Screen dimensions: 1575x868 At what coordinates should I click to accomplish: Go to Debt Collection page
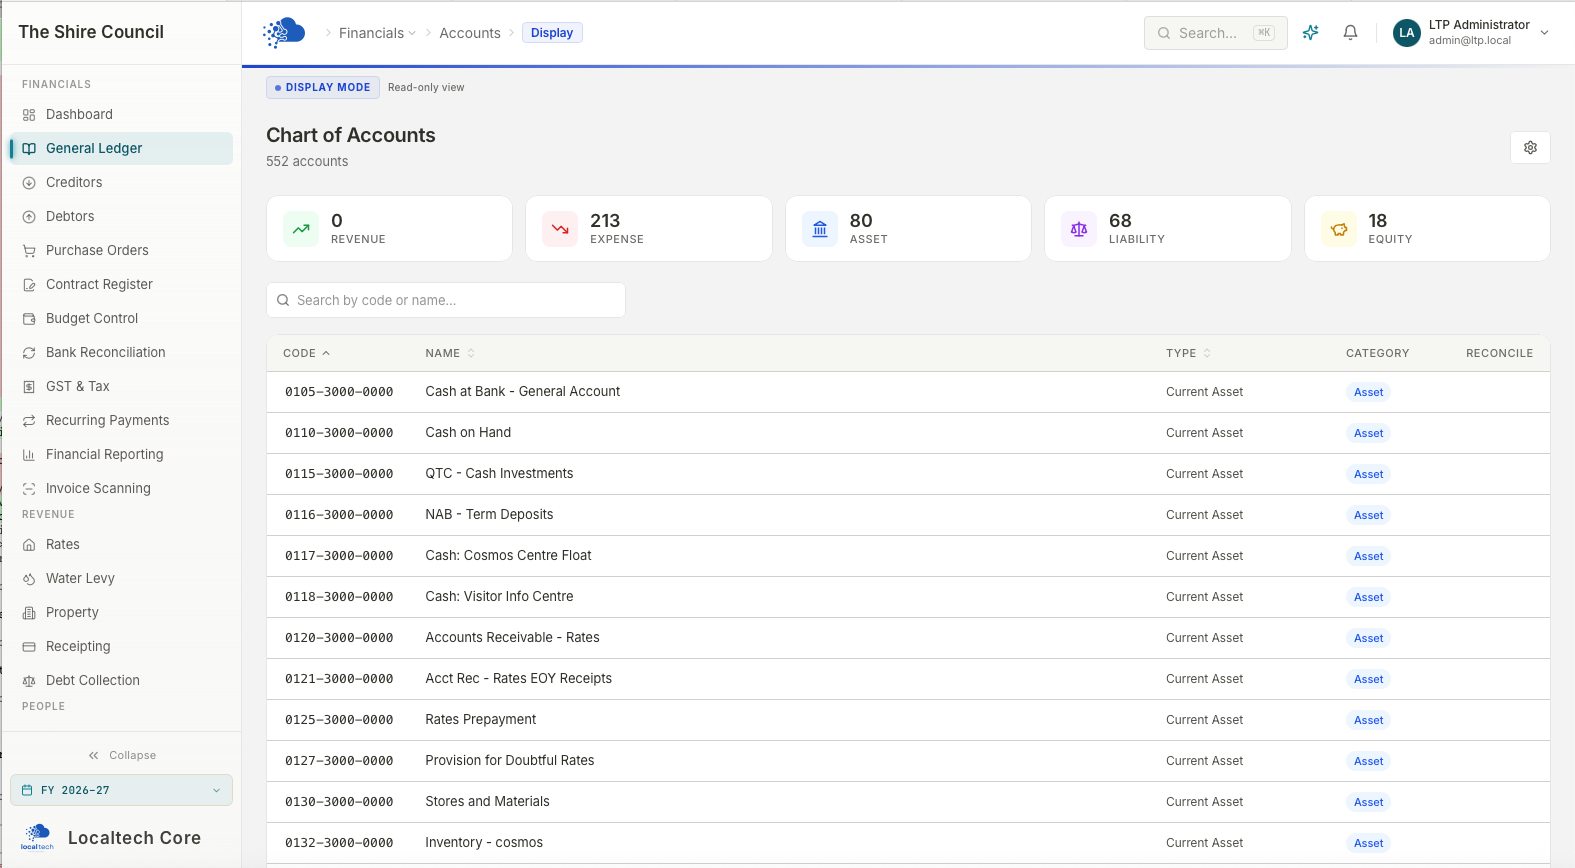point(121,681)
